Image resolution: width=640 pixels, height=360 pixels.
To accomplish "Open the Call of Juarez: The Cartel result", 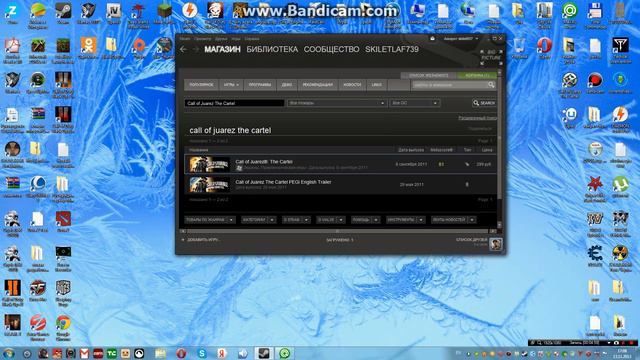I will [x=340, y=164].
